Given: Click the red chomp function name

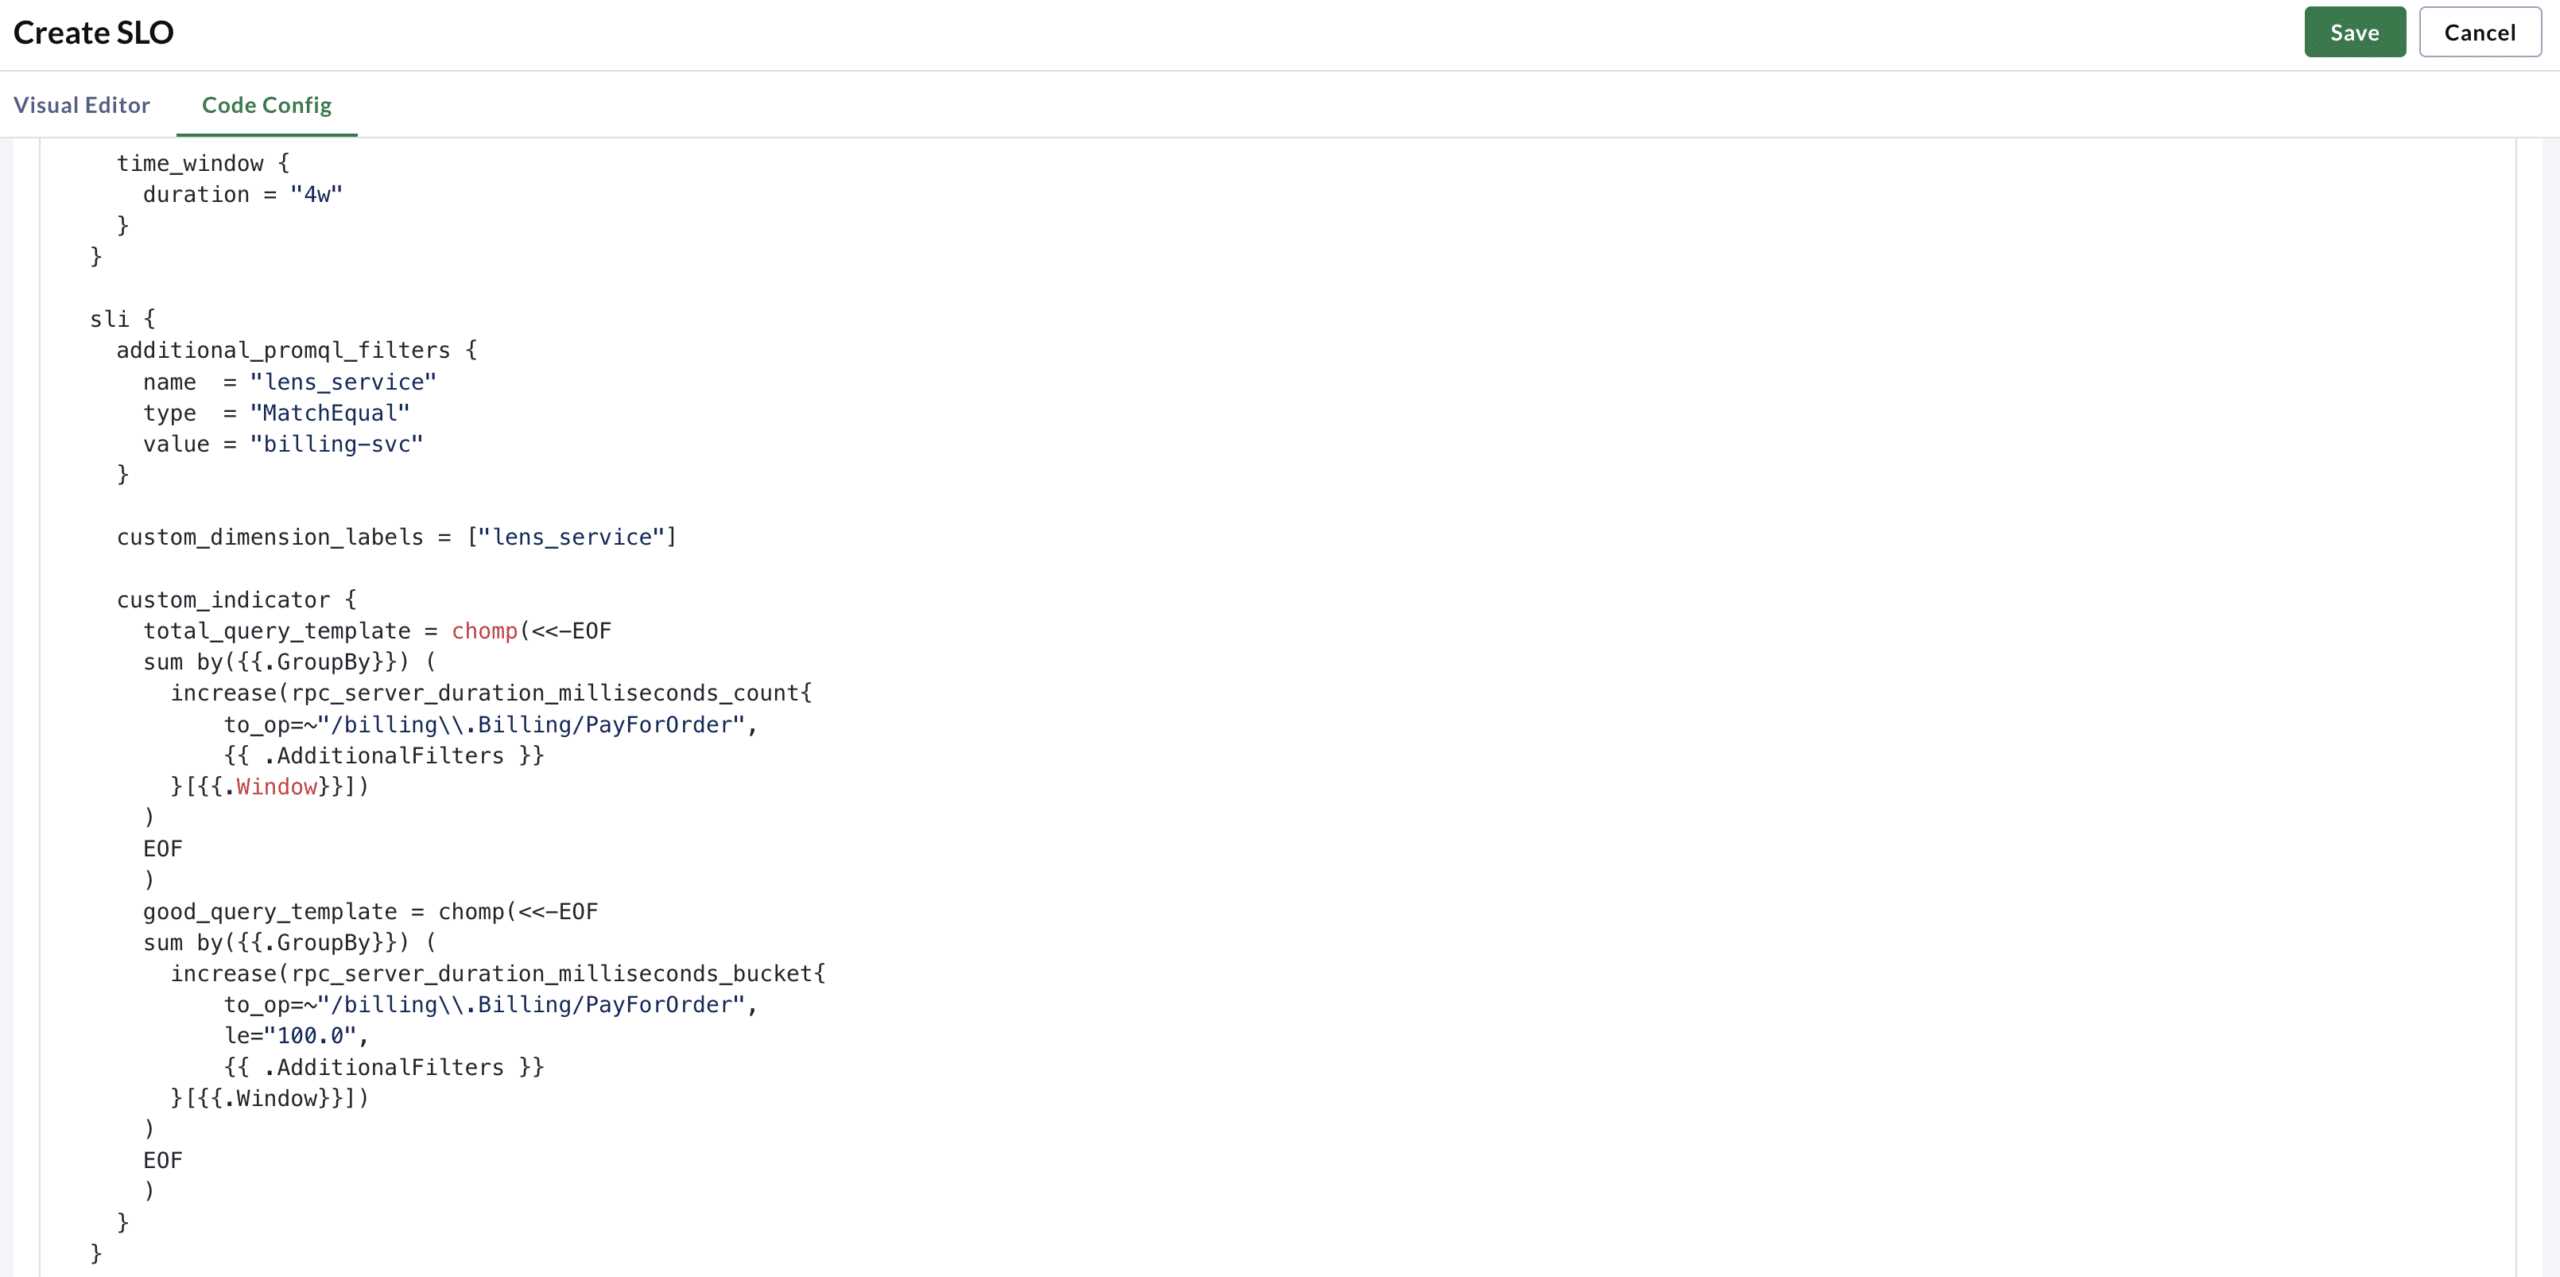Looking at the screenshot, I should 485,631.
